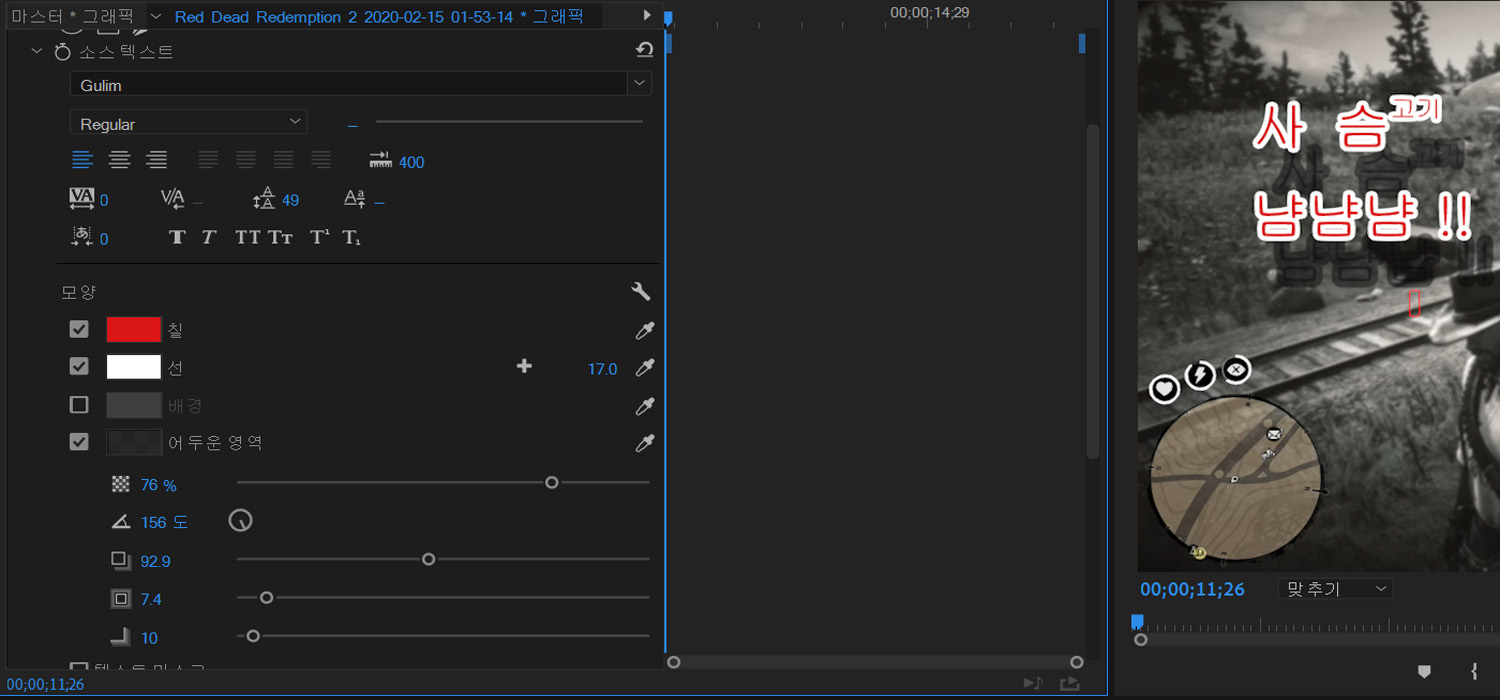
Task: Click the tab width value 400
Action: 411,162
